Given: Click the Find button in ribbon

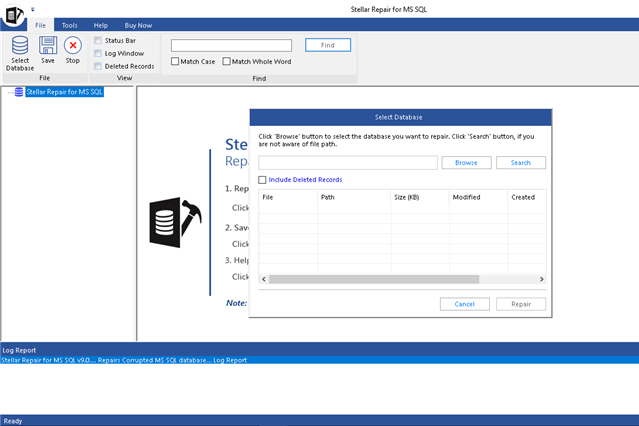Looking at the screenshot, I should 328,45.
